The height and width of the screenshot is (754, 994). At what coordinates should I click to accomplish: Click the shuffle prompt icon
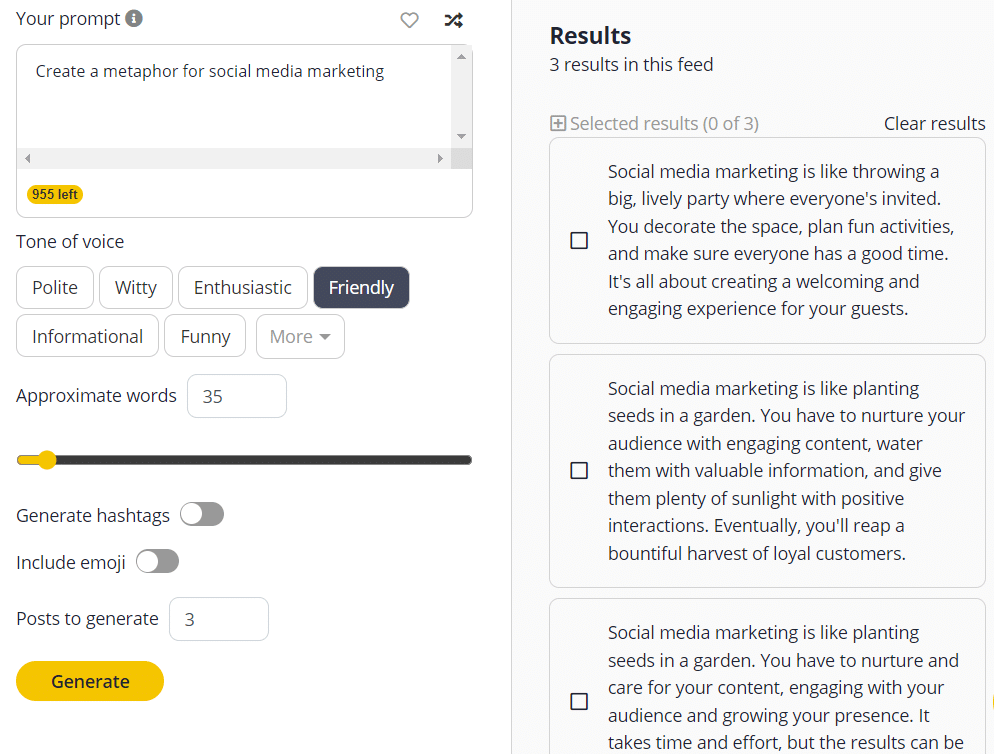click(x=453, y=20)
